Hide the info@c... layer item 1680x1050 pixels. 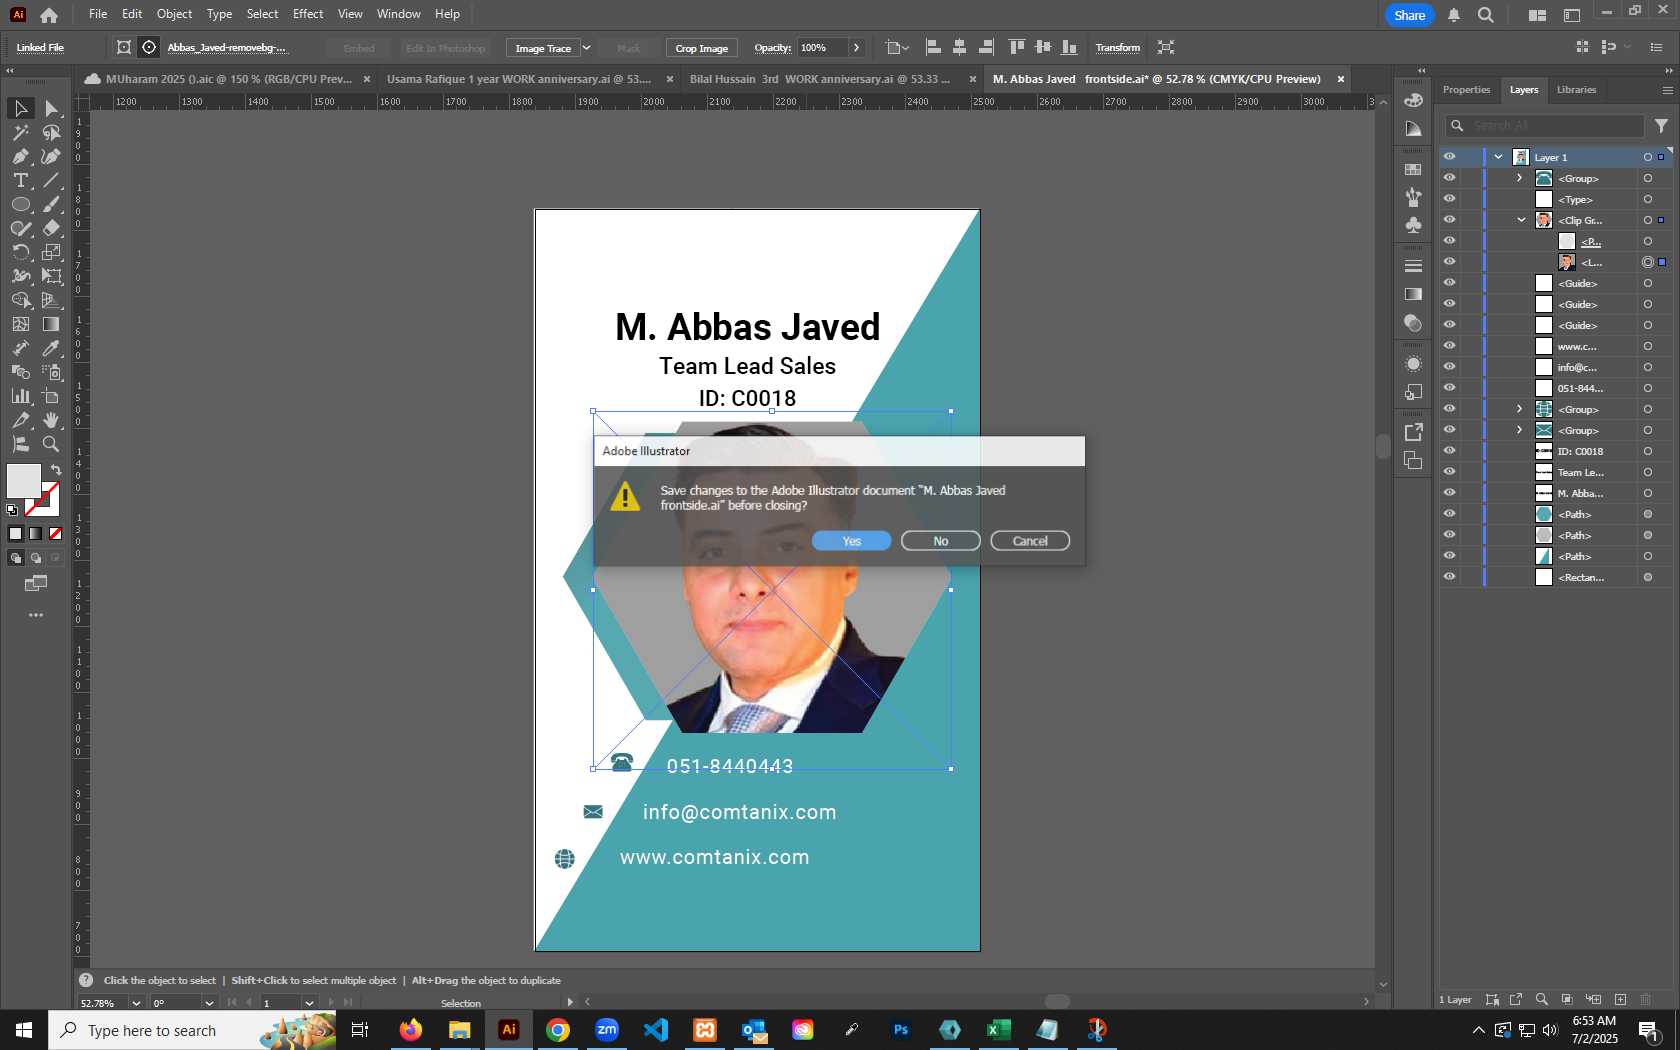pos(1449,367)
